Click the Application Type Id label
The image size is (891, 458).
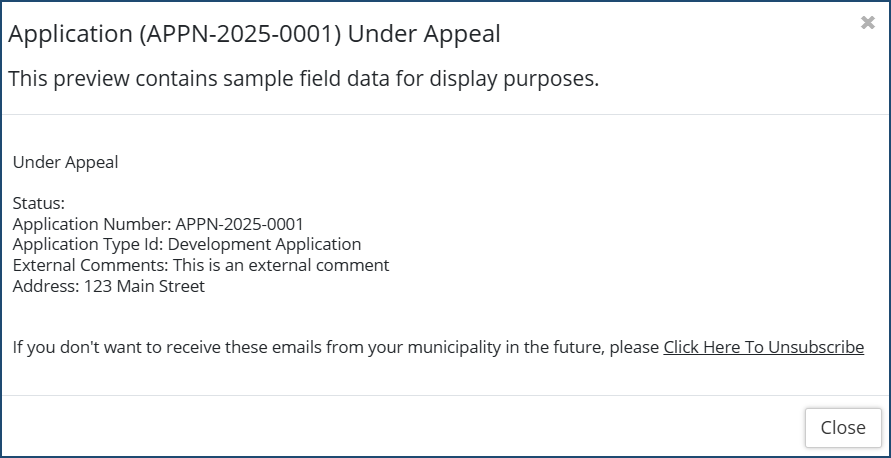(88, 244)
